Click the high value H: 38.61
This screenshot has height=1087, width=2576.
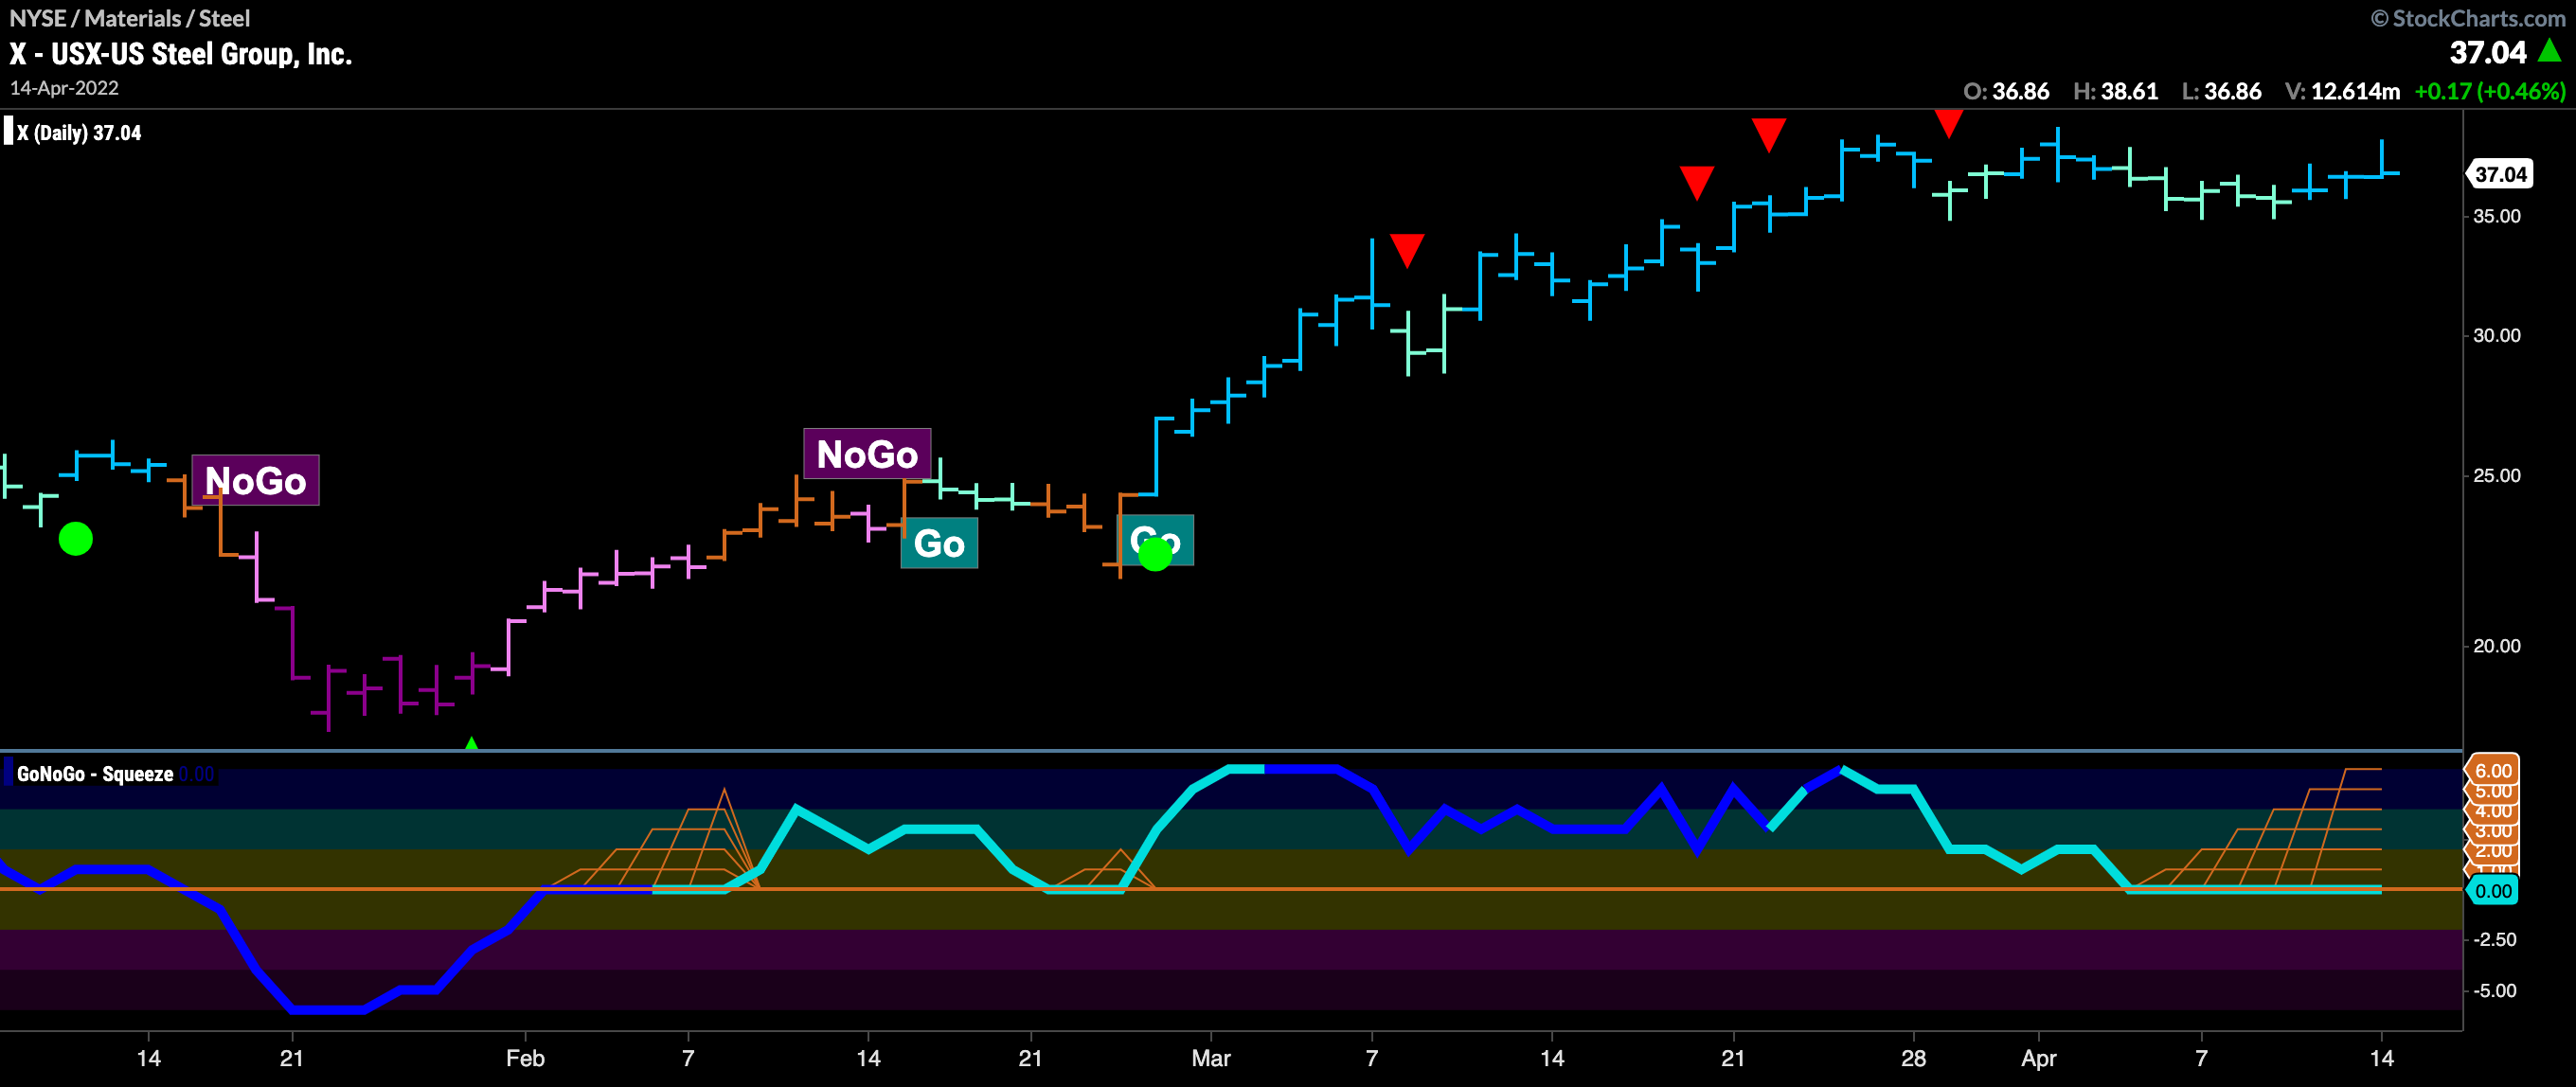coord(2115,91)
